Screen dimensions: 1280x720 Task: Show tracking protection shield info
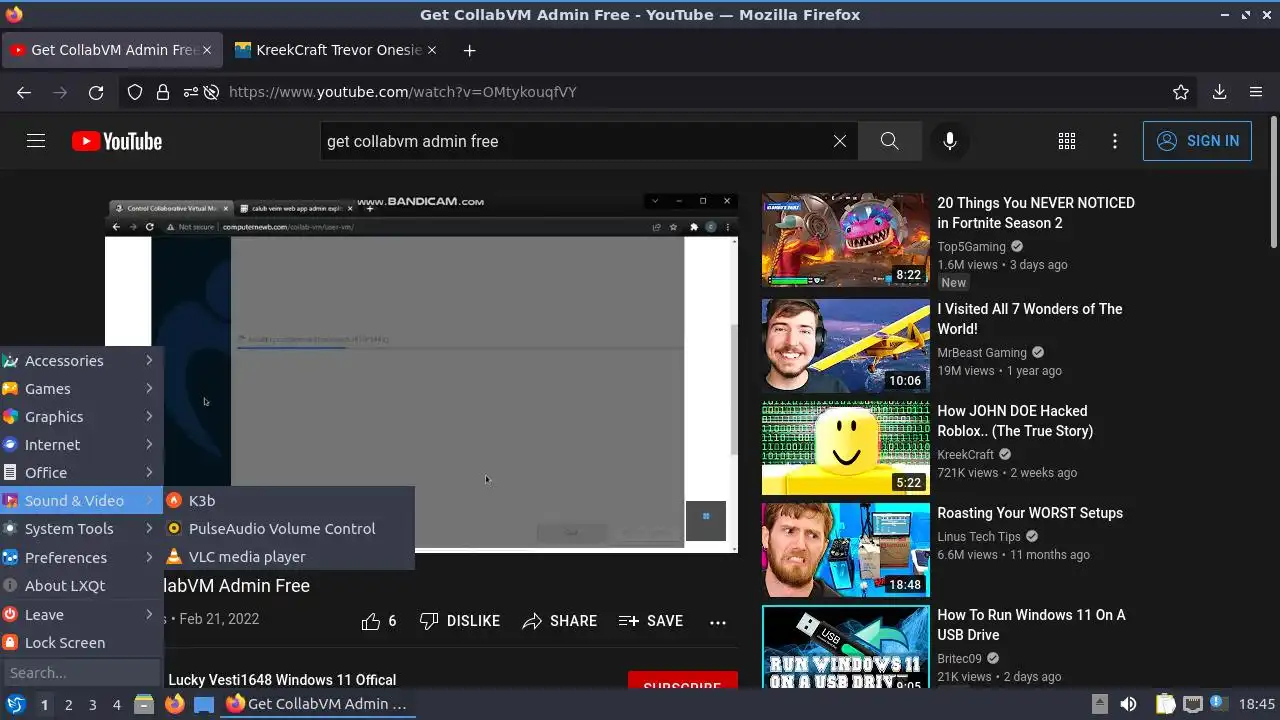click(x=135, y=92)
